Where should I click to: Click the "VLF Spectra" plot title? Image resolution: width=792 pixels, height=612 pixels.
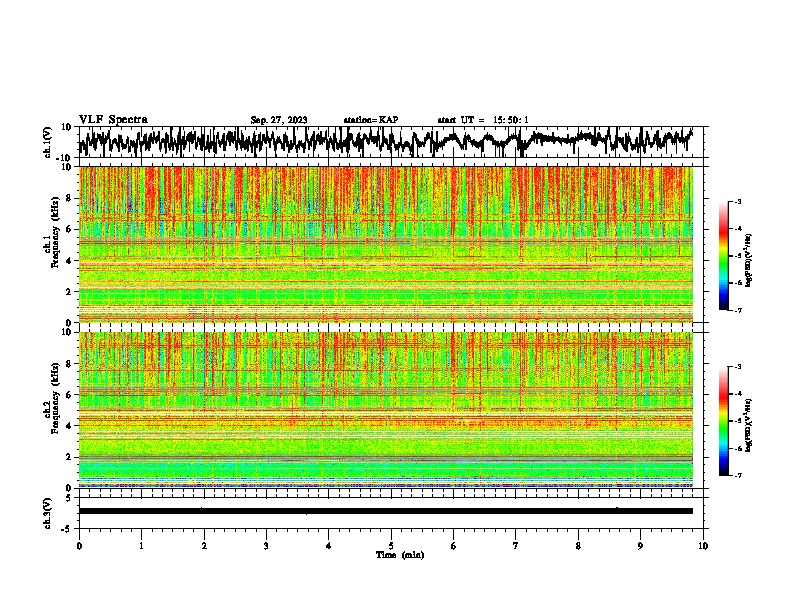point(113,120)
